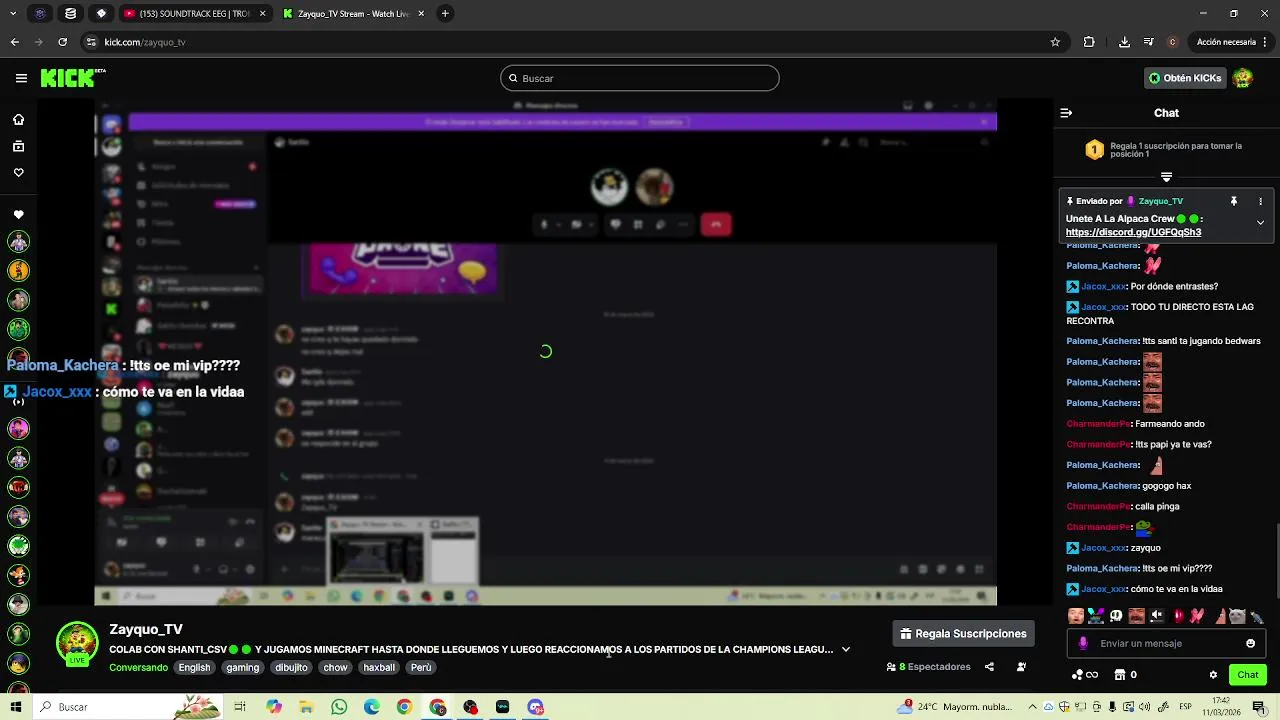Screen dimensions: 1280x720
Task: Open Jacox_xxx username saying zayquo
Action: [1103, 548]
